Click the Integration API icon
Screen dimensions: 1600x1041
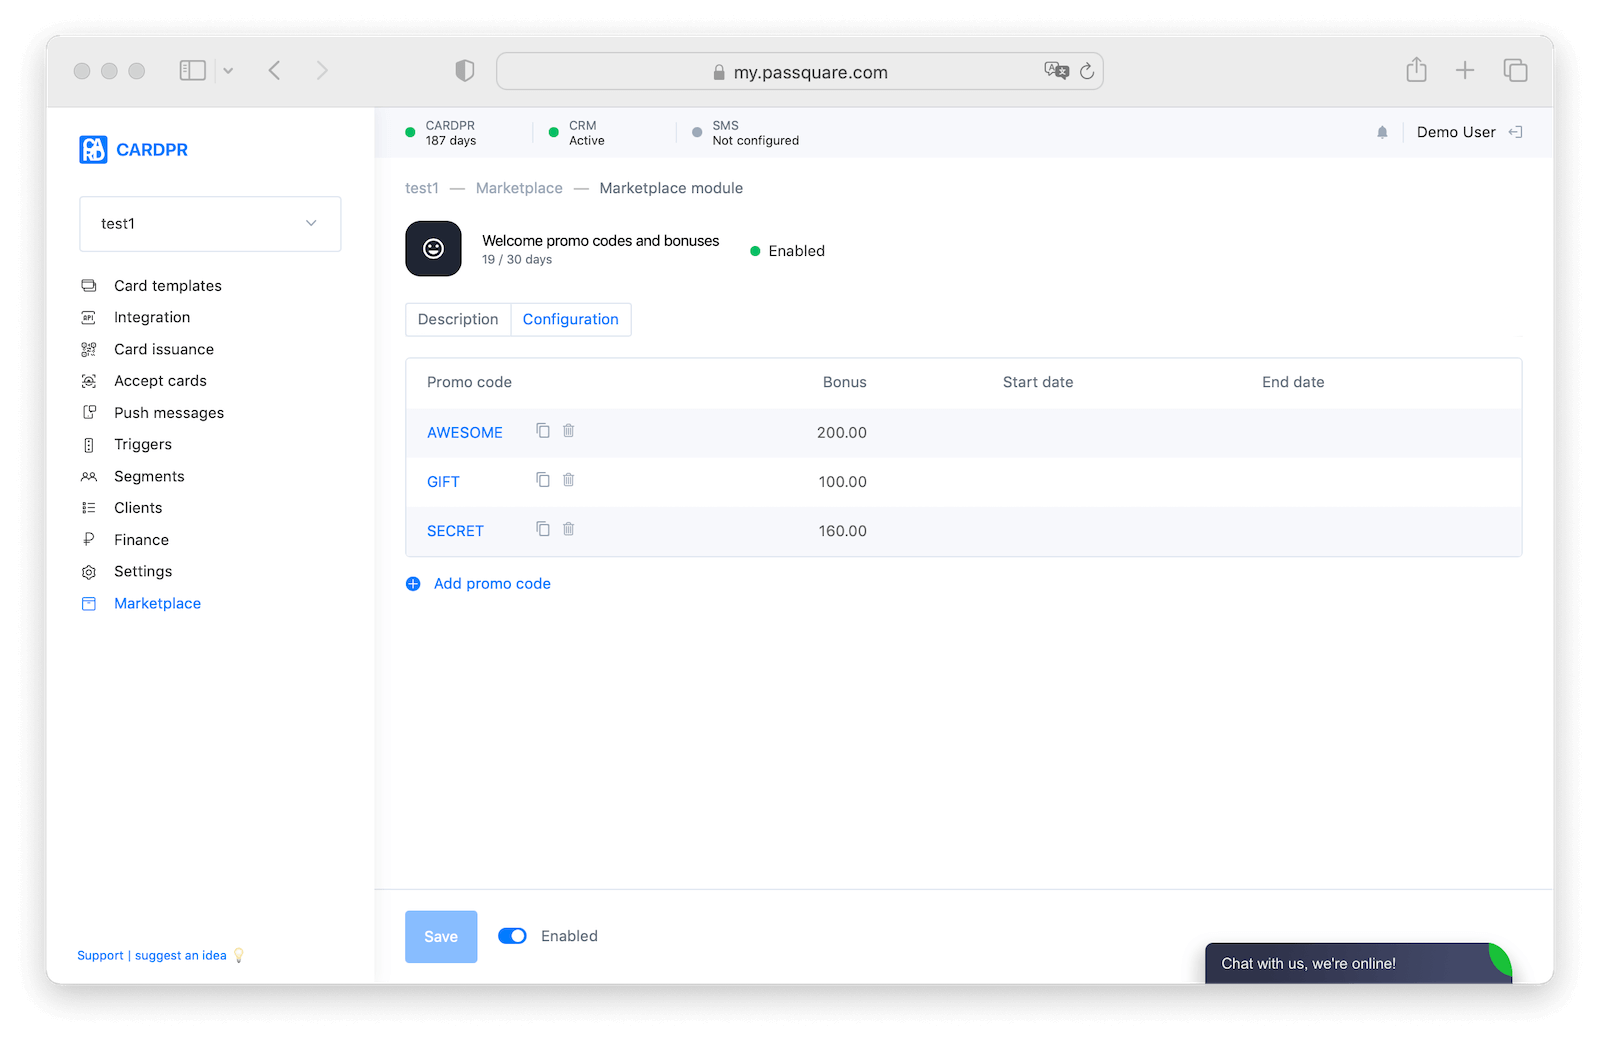point(89,317)
